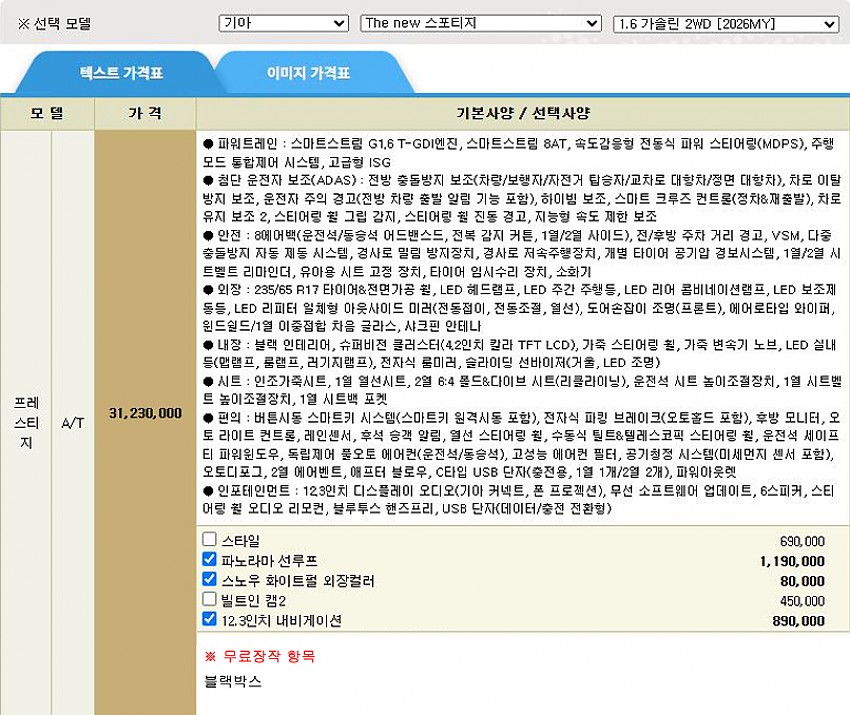
Task: Open the 1.6 가솔린 2WD trim dropdown
Action: pos(725,22)
